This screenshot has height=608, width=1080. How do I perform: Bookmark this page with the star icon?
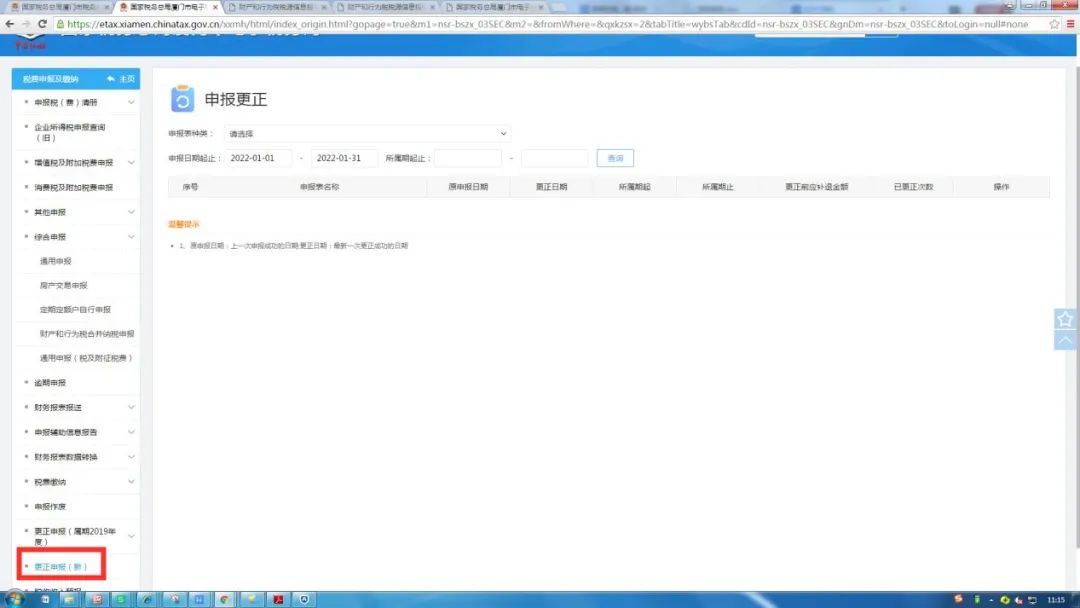point(1054,24)
